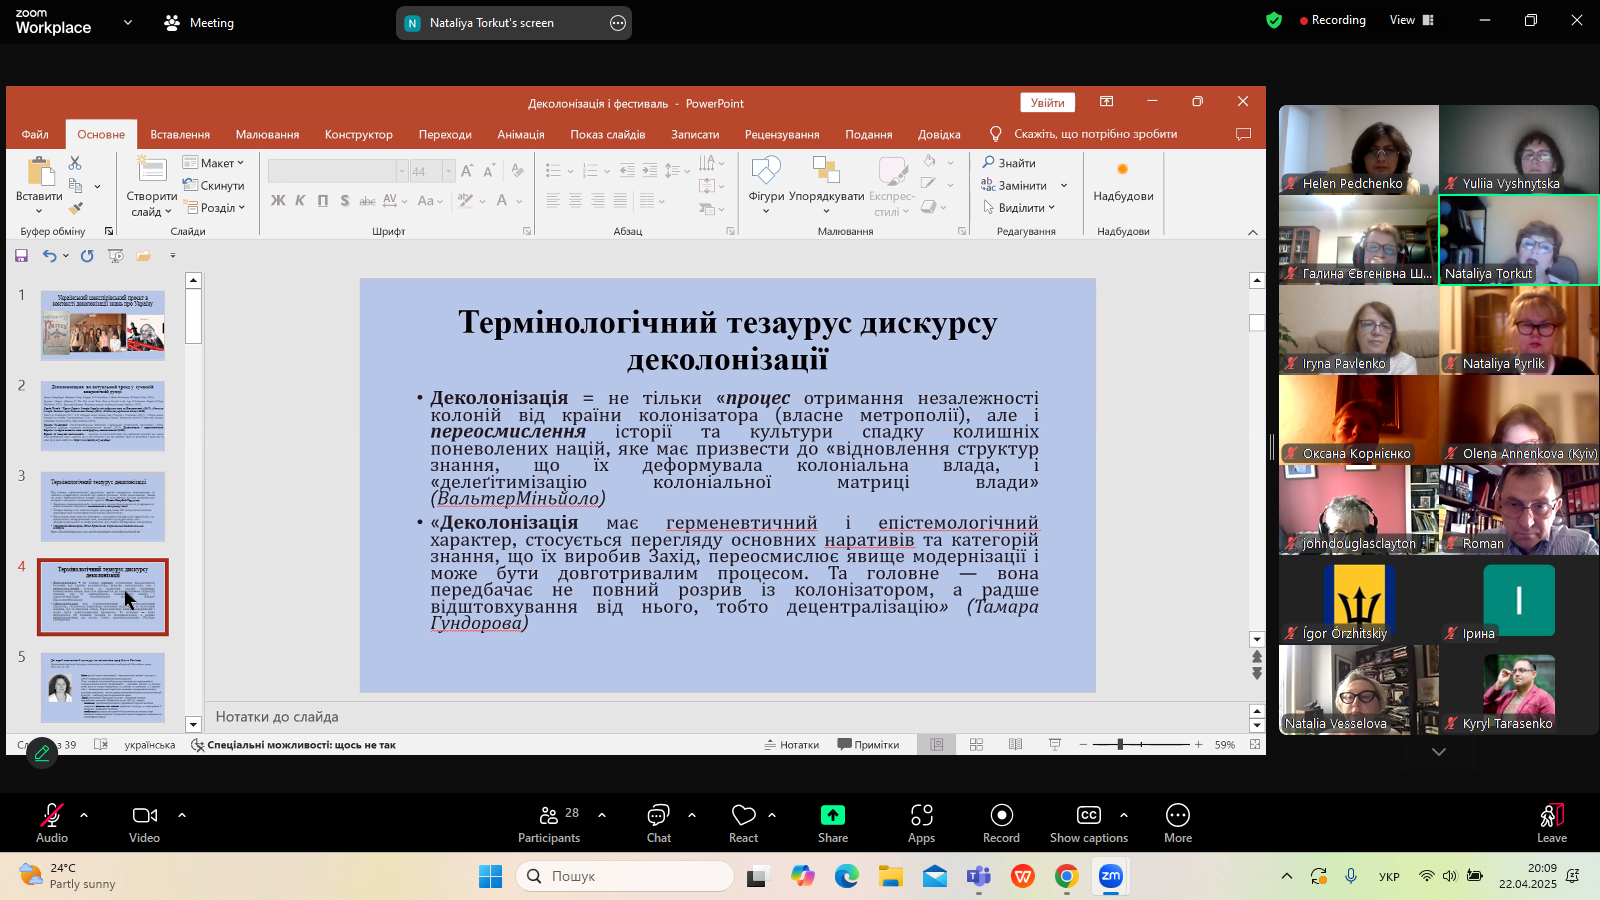Toggle the Video camera

pos(144,816)
